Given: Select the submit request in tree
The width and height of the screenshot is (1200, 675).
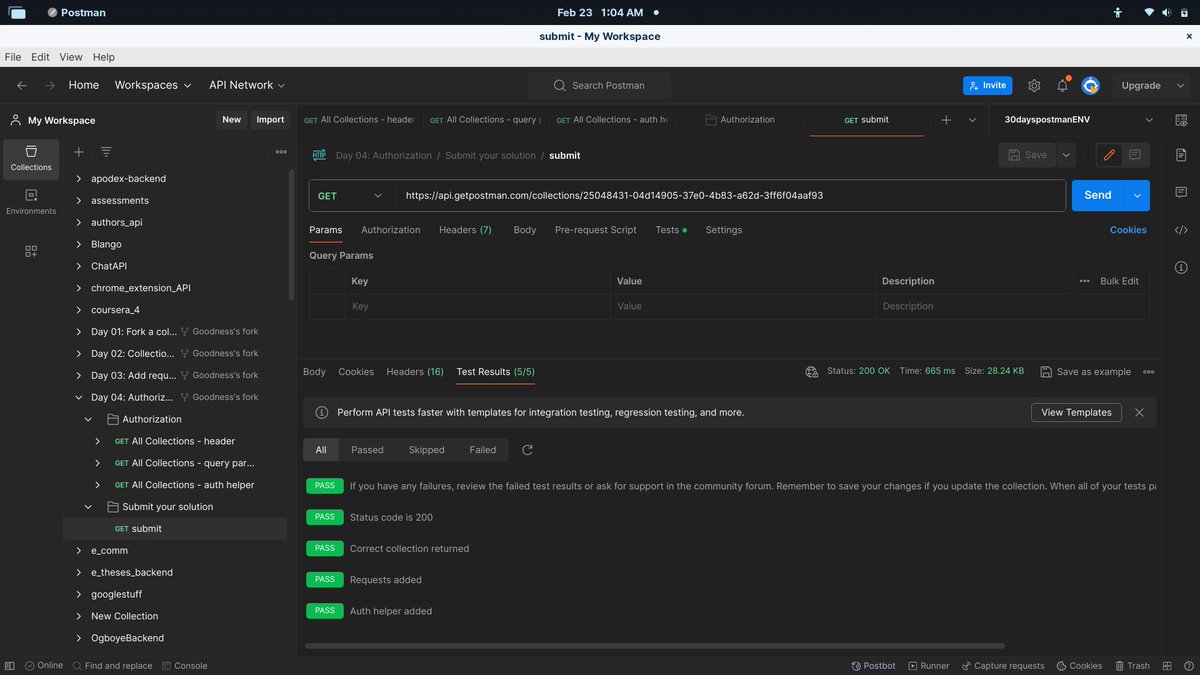Looking at the screenshot, I should (176, 529).
